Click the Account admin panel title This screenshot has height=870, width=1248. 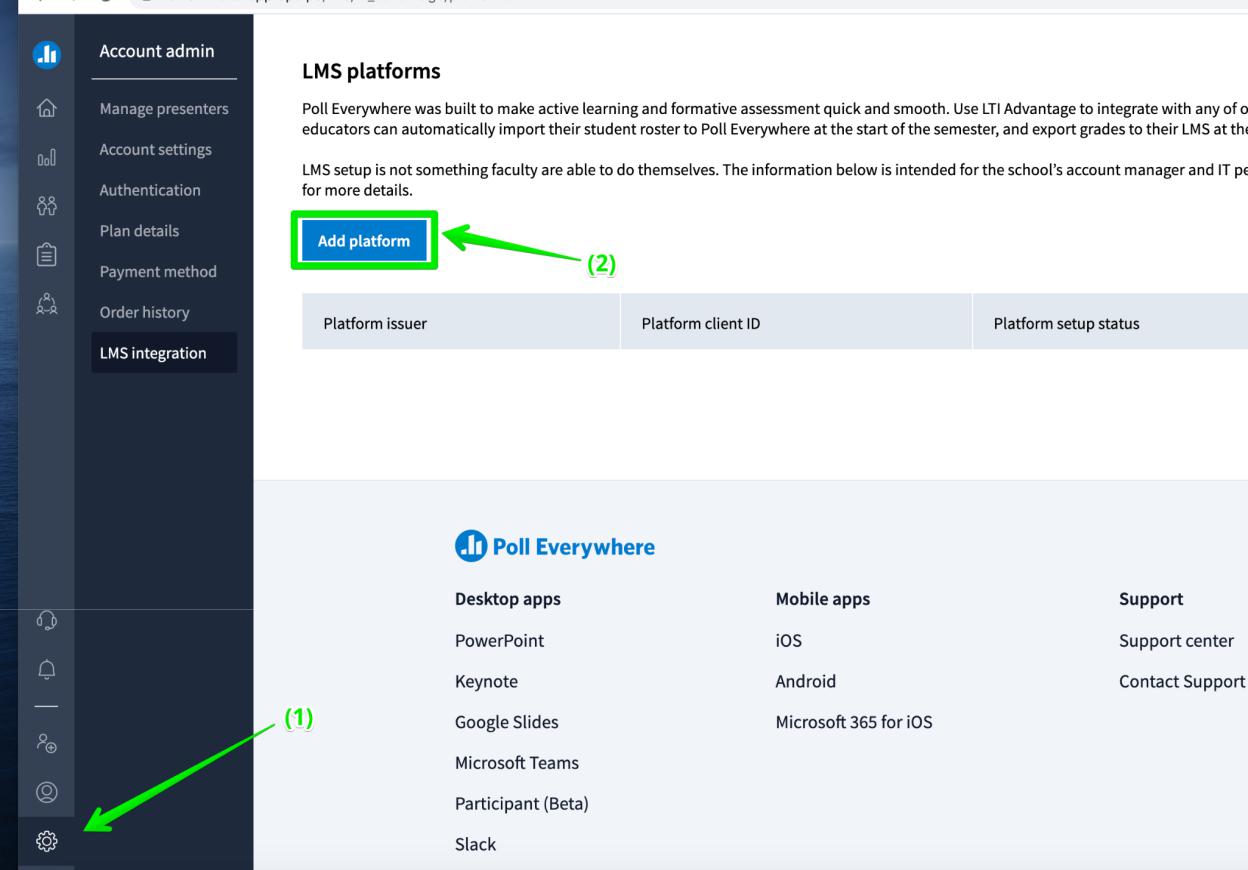pos(157,52)
